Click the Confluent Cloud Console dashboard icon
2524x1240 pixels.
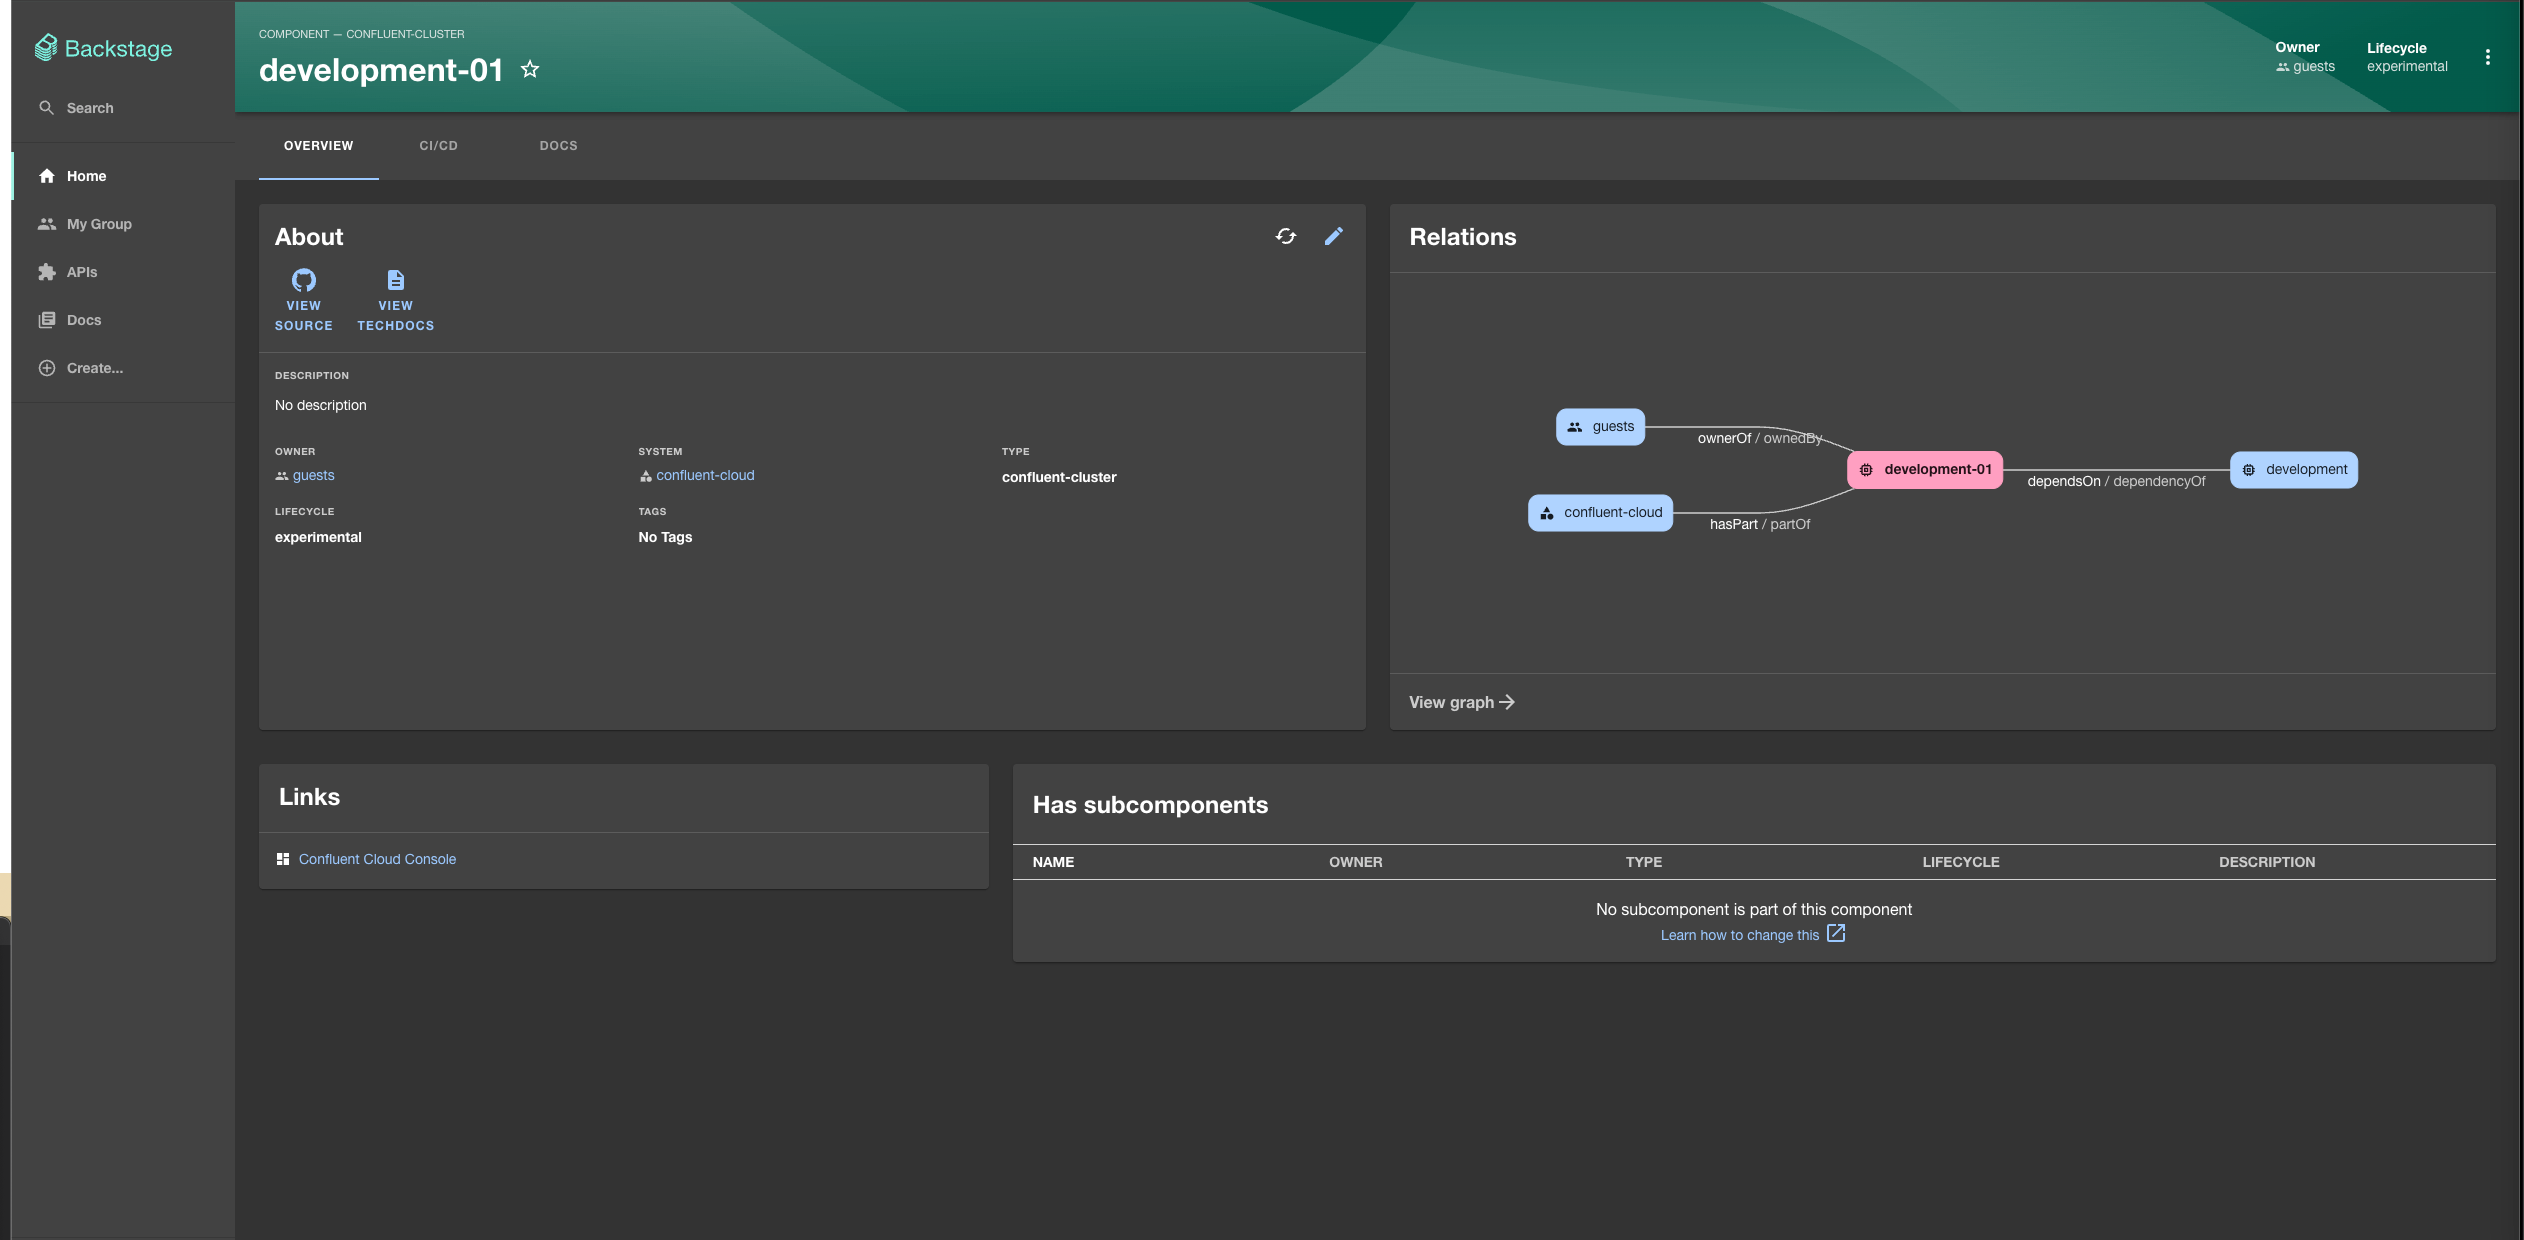tap(283, 860)
